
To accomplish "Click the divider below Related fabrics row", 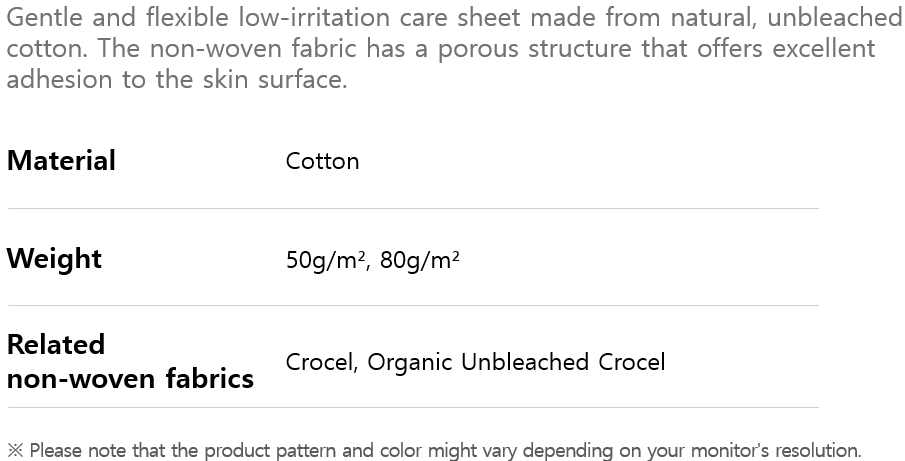I will tap(413, 407).
